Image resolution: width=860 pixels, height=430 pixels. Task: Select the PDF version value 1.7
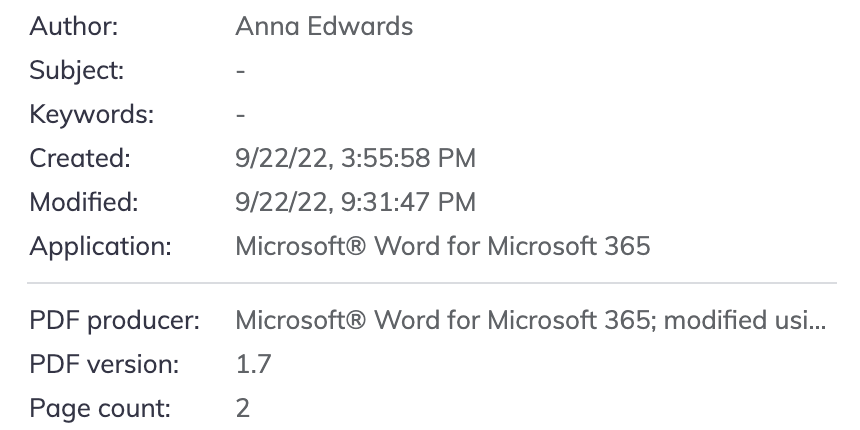pos(253,365)
